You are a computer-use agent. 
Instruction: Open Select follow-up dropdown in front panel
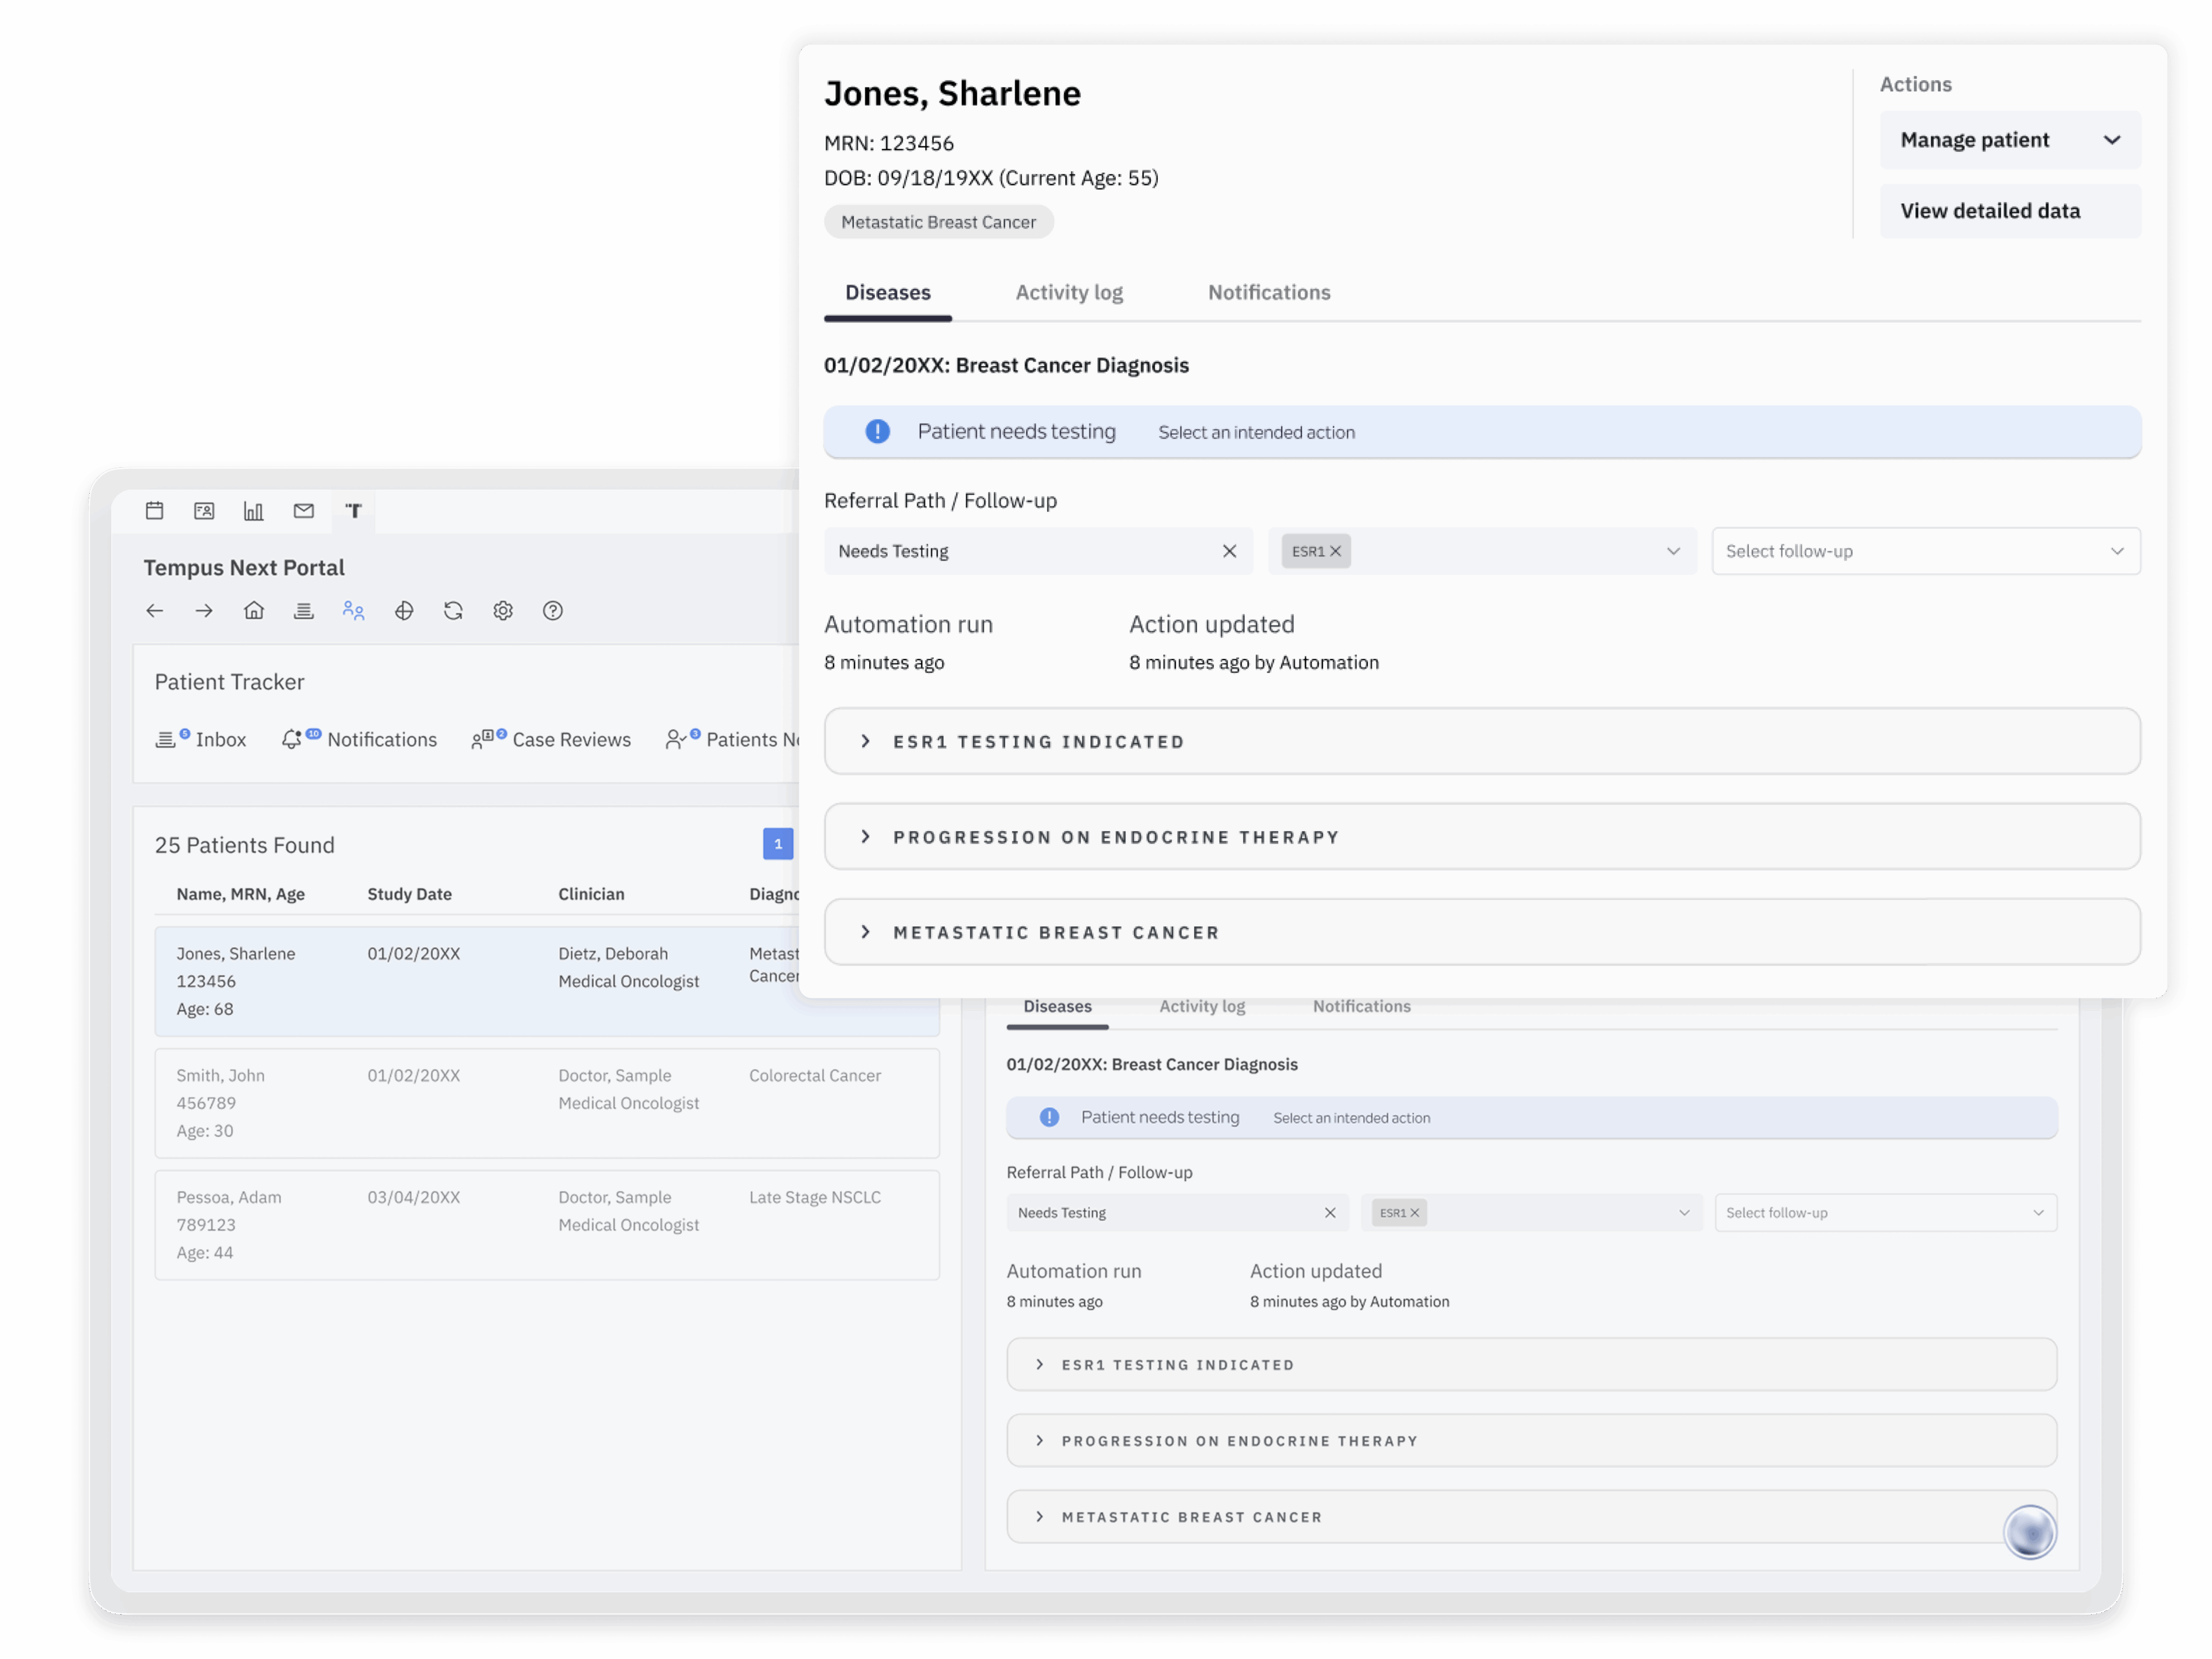1926,551
